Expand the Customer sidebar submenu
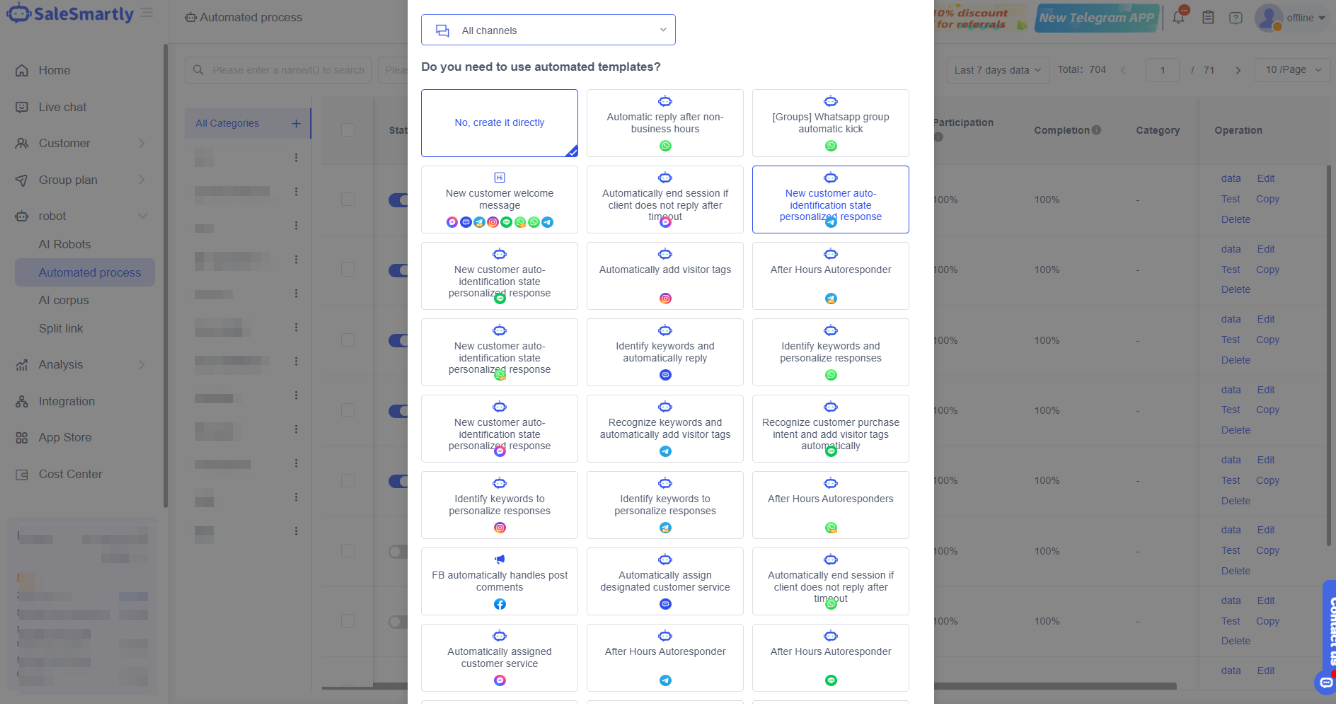The width and height of the screenshot is (1336, 704). [x=80, y=144]
